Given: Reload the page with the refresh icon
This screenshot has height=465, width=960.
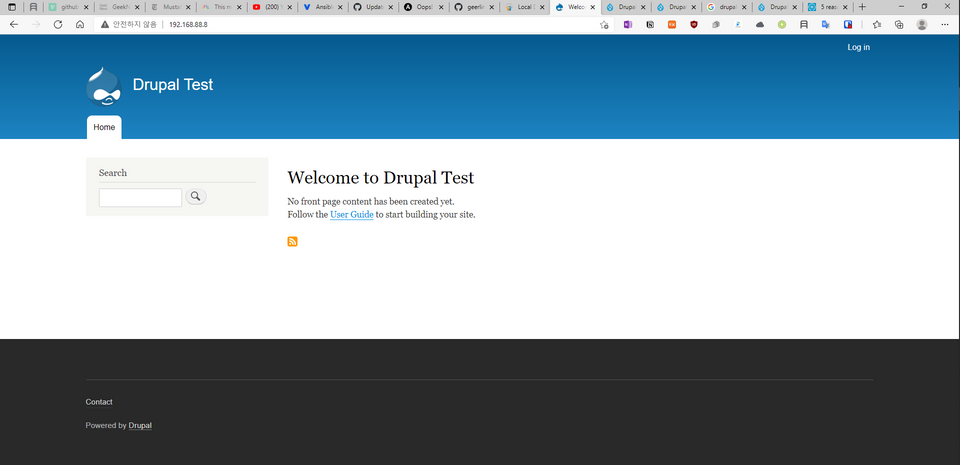Looking at the screenshot, I should coord(58,24).
